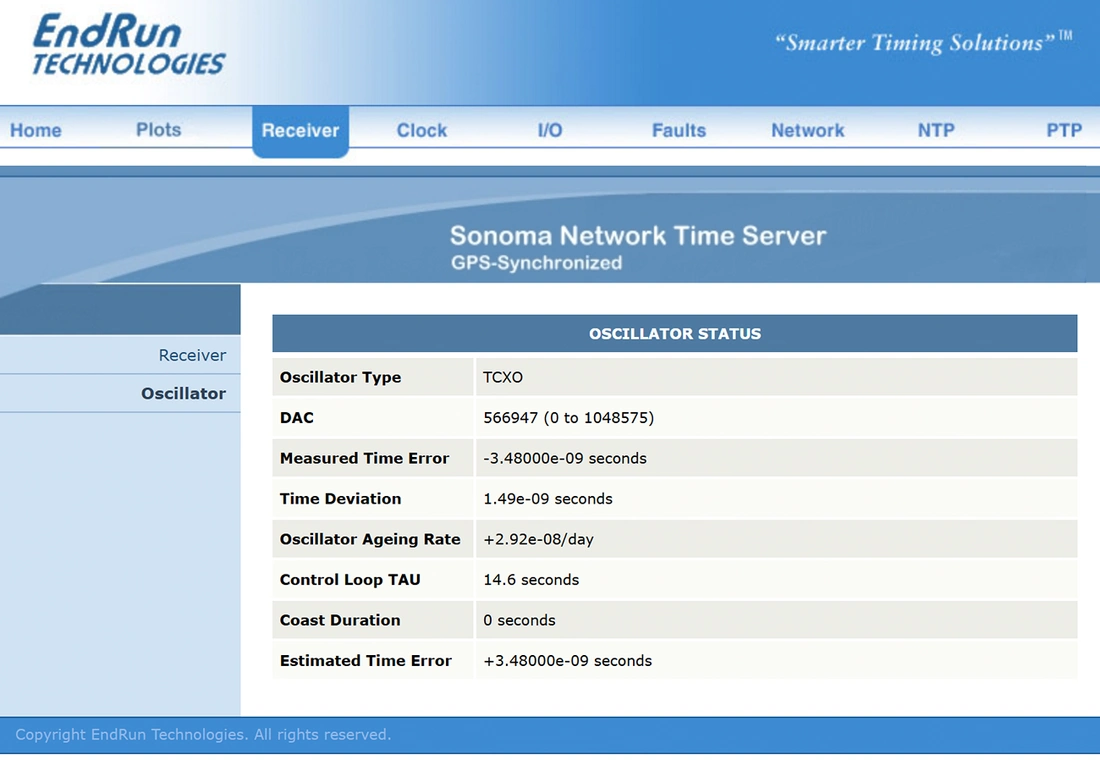Click the OSCILLATOR STATUS table header
The image size is (1100, 760).
(x=675, y=333)
